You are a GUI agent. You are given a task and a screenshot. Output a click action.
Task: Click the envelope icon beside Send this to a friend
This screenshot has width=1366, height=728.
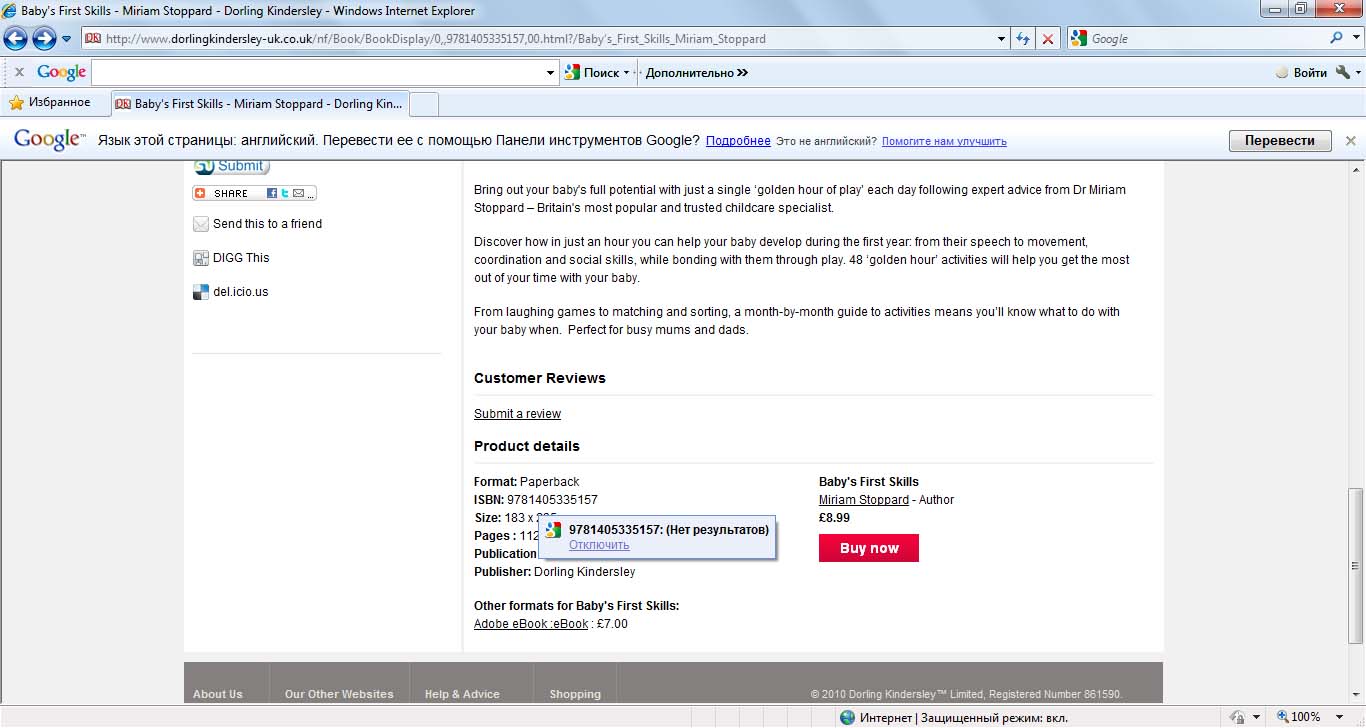point(201,224)
